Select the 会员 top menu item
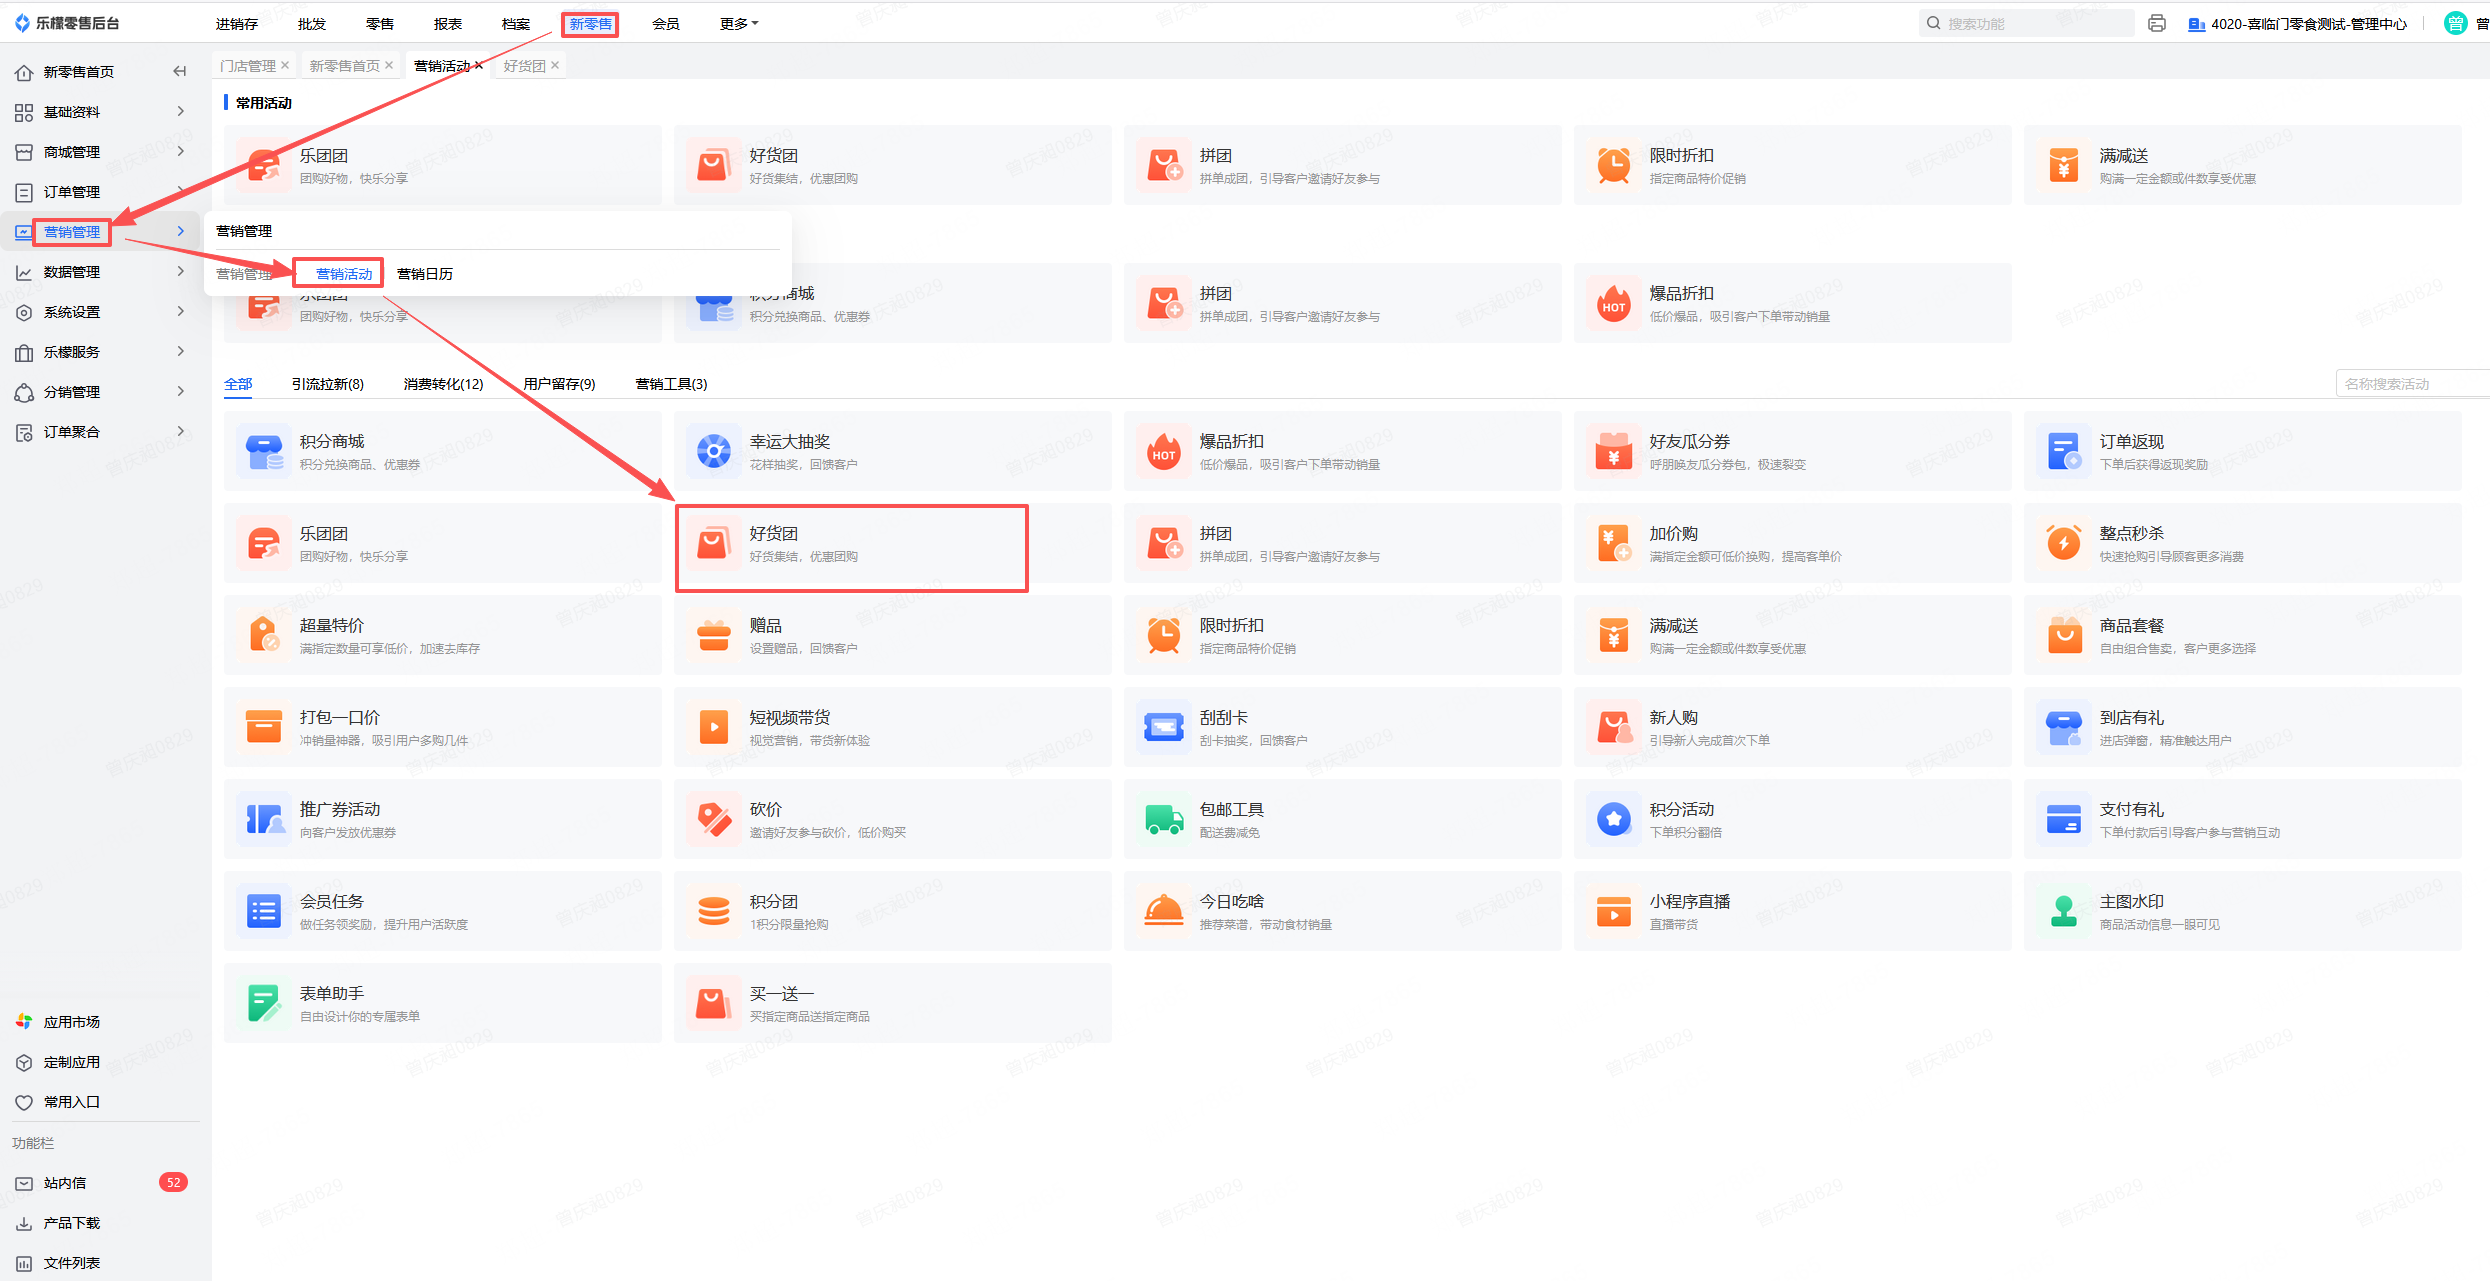 point(666,24)
